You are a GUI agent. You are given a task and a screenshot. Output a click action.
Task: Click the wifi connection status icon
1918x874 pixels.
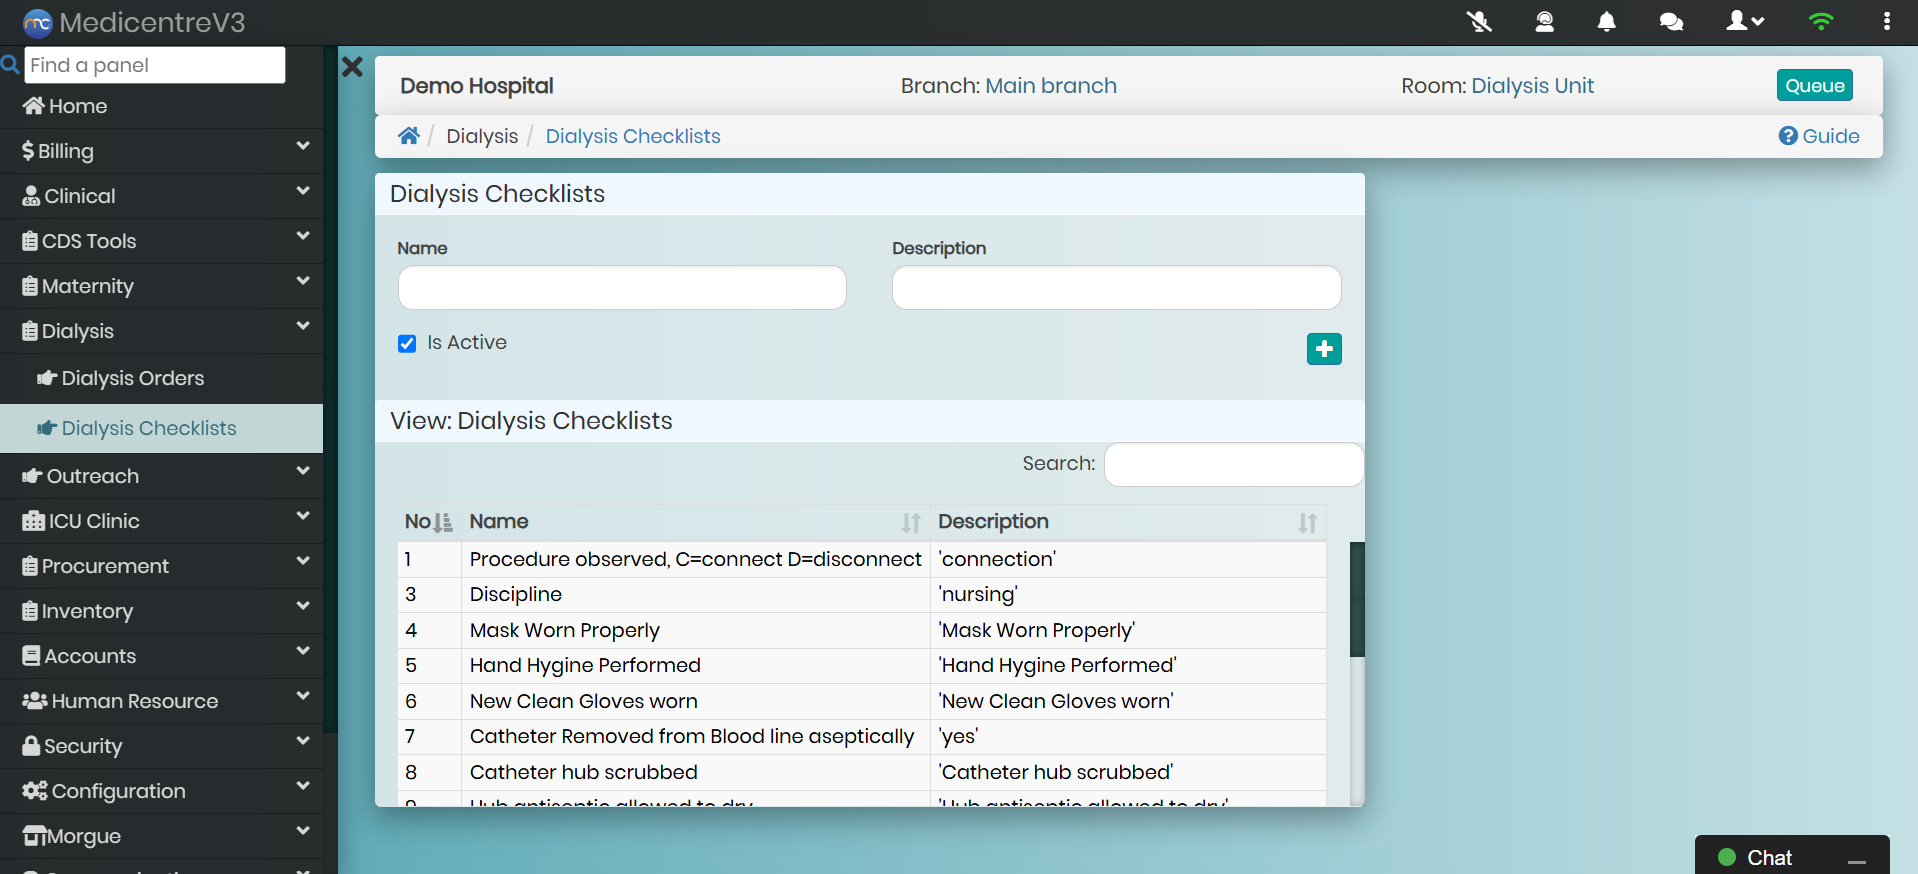pos(1821,21)
